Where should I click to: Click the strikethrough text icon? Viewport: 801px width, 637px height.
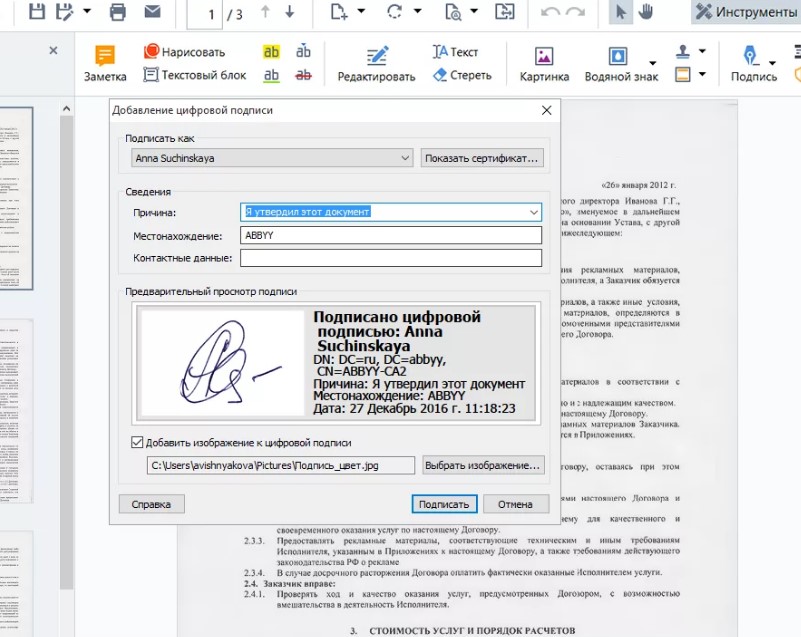coord(303,75)
